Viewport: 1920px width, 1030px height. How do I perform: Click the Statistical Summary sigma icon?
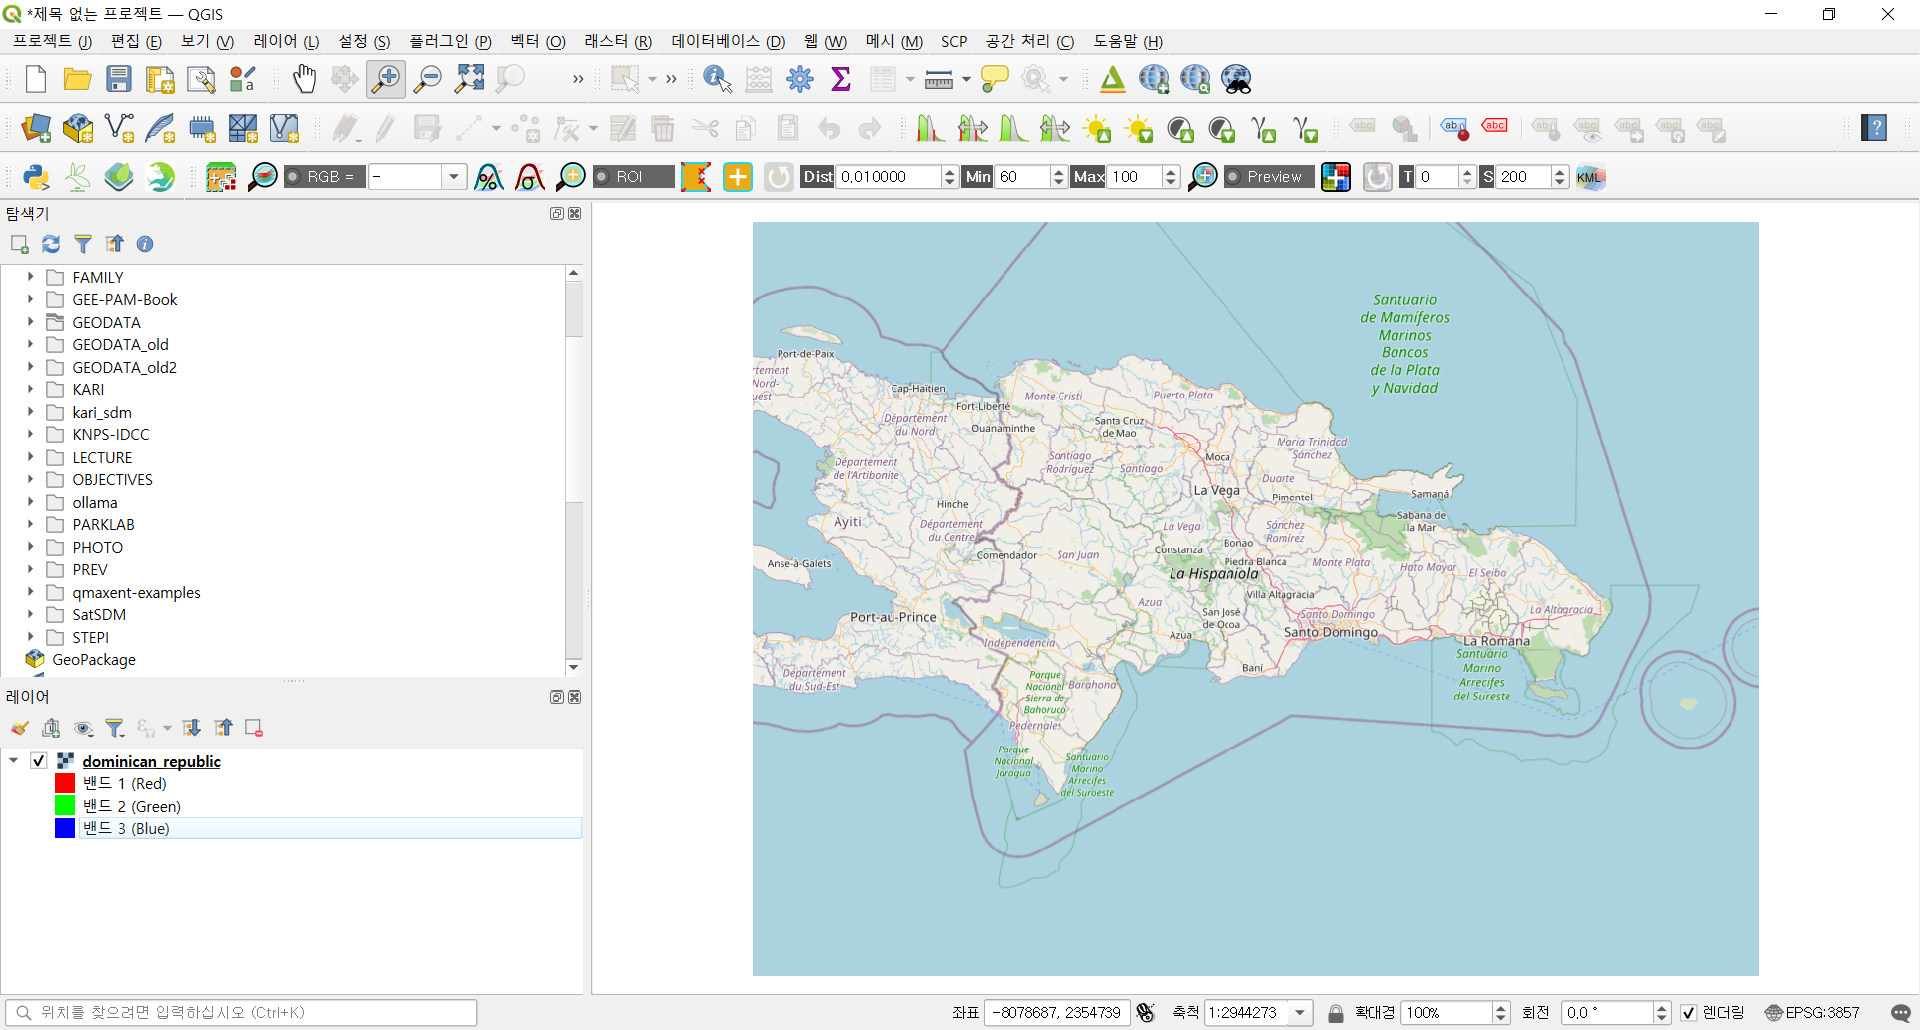click(841, 79)
